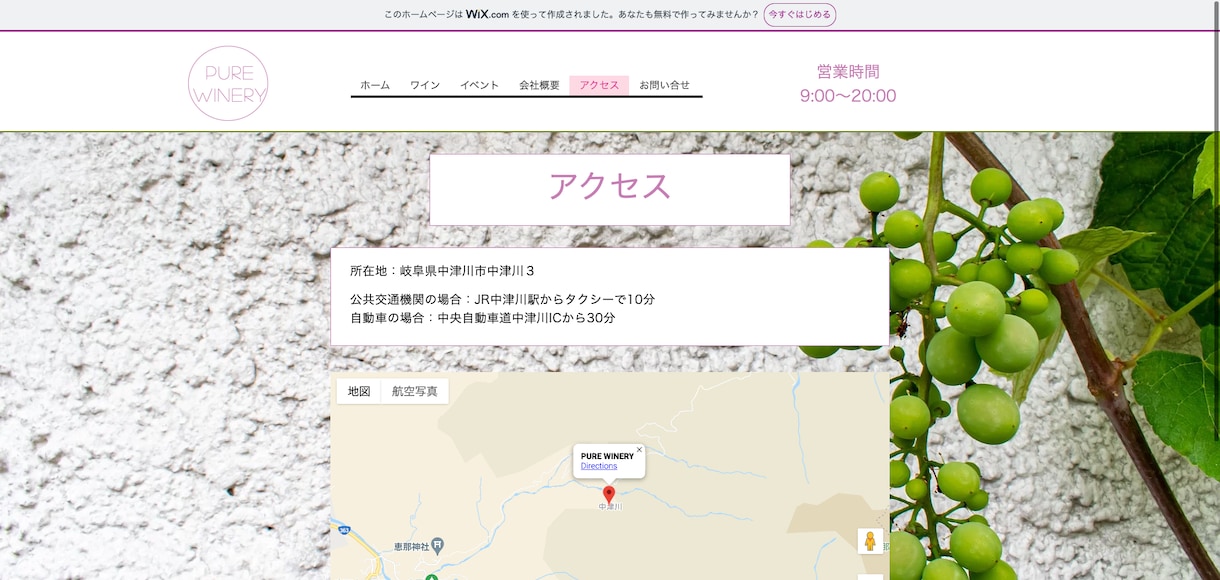Image resolution: width=1220 pixels, height=580 pixels.
Task: Click the 今すぐはじめる button
Action: (800, 14)
